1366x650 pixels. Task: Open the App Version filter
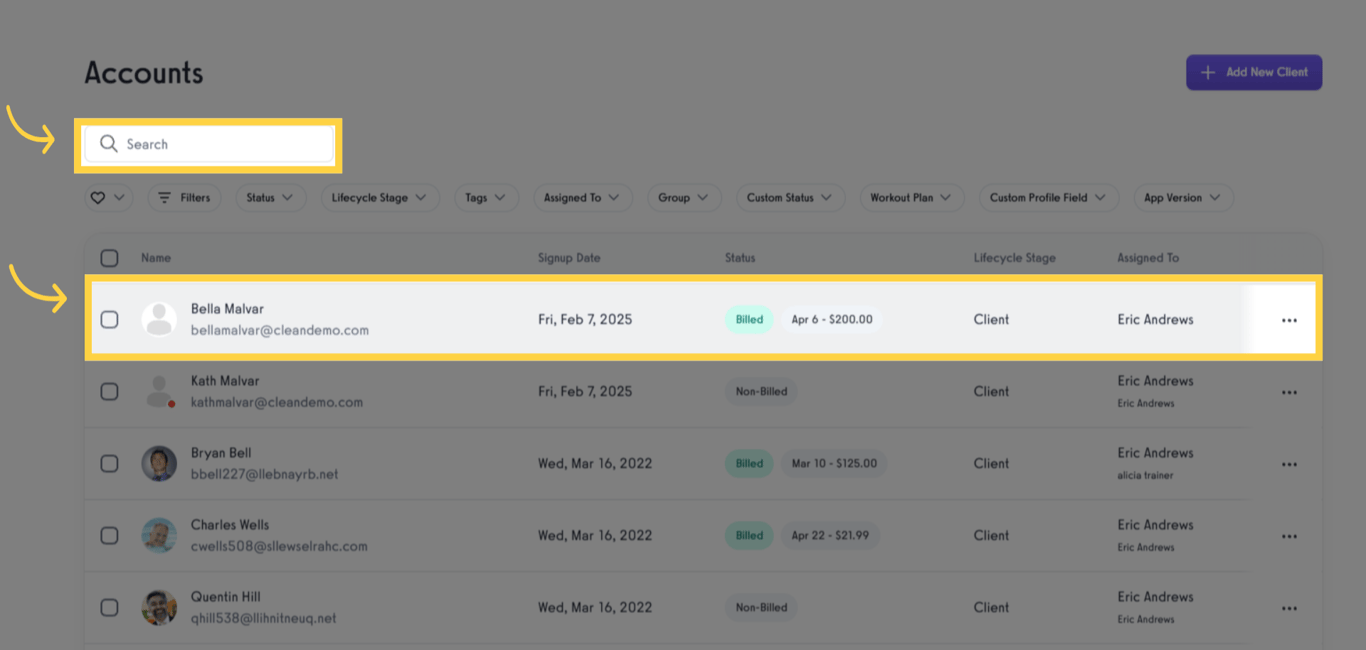(x=1182, y=197)
